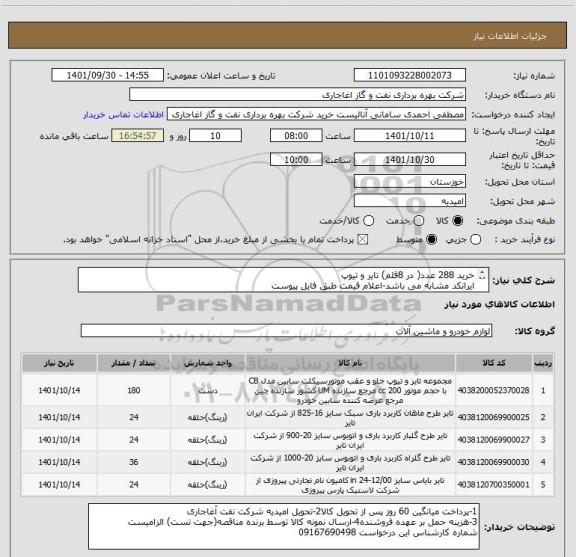576x557 pixels.
Task: Click the 900-20 tire item name
Action: (350, 440)
